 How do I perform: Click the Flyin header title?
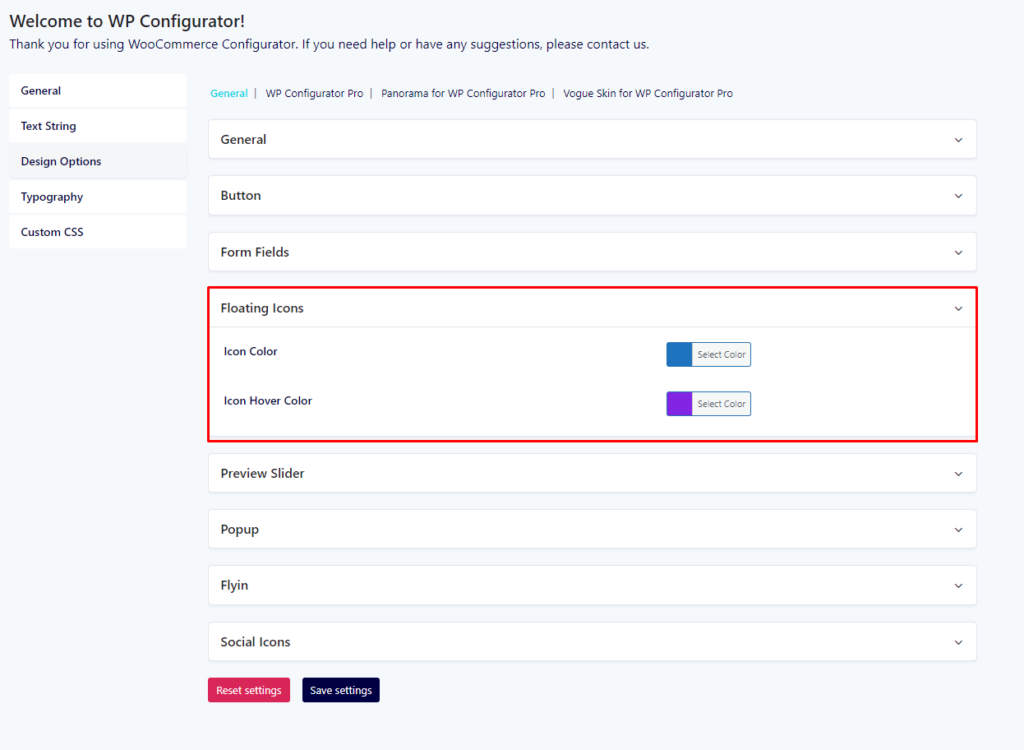pos(234,585)
